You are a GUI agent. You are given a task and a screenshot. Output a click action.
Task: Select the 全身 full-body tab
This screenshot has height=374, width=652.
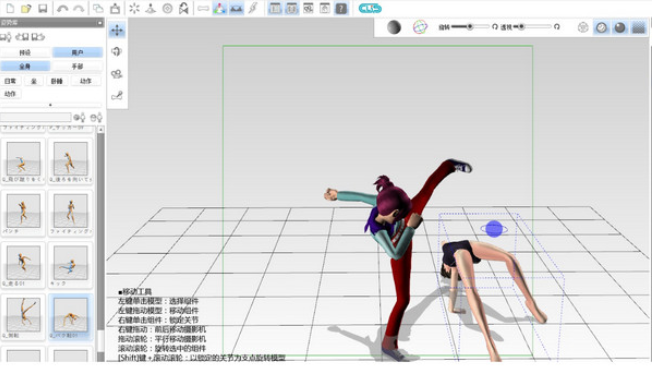[x=25, y=66]
